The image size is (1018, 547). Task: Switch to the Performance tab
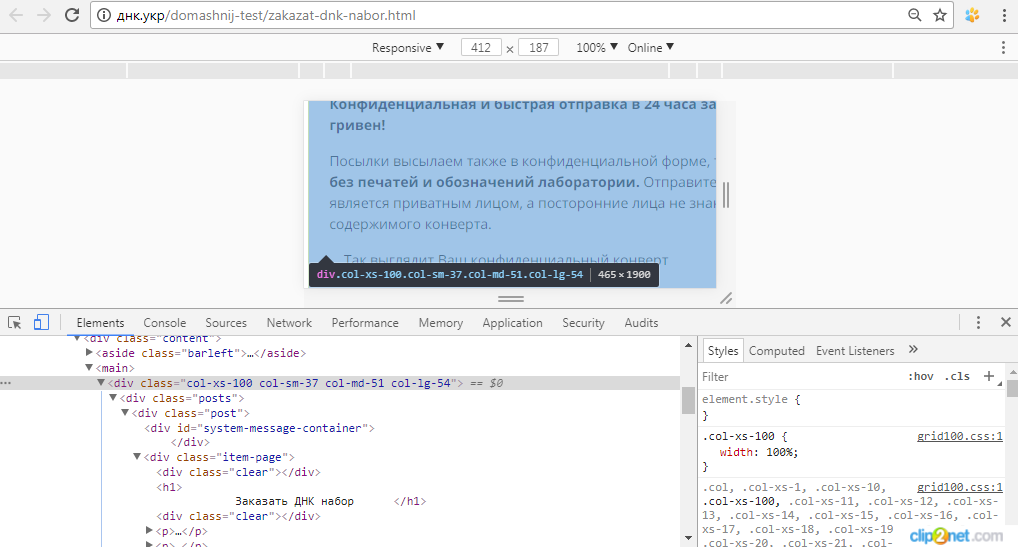click(x=365, y=322)
